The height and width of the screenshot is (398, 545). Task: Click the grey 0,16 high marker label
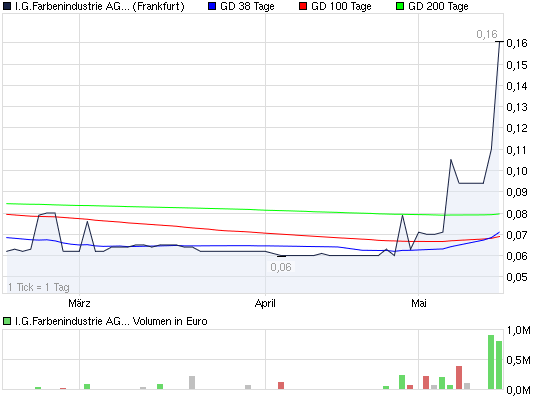[x=487, y=34]
